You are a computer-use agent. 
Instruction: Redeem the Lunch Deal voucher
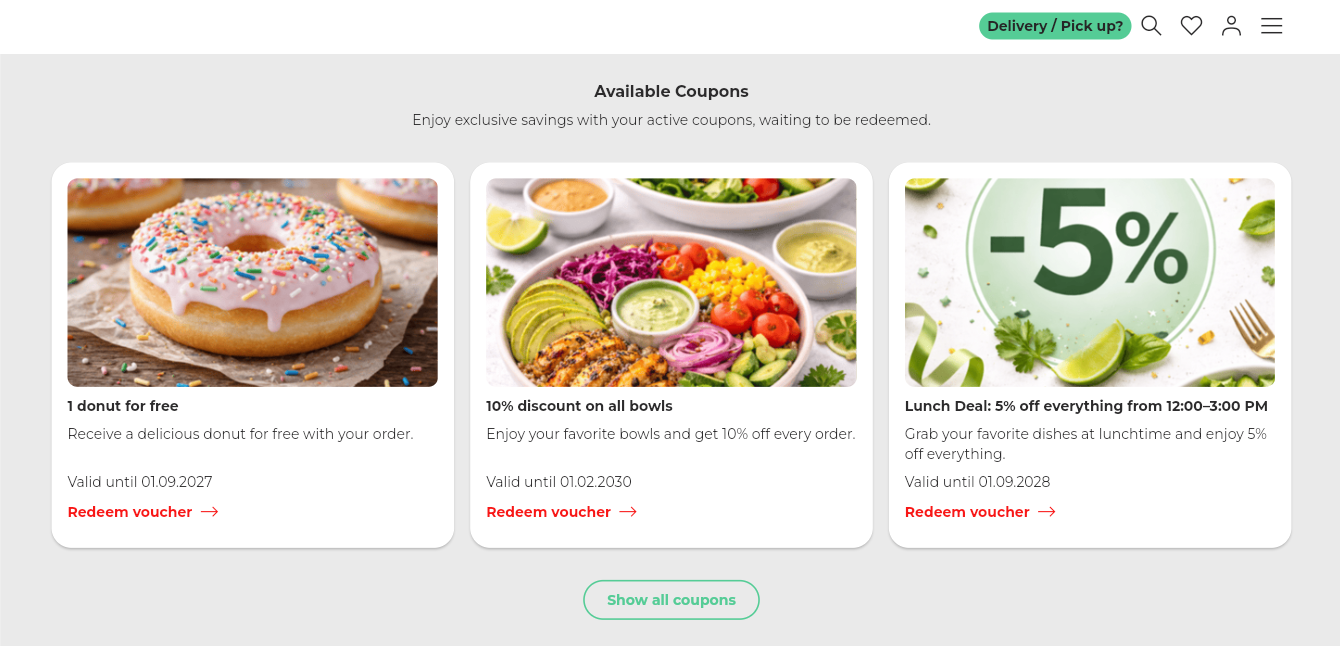point(967,512)
